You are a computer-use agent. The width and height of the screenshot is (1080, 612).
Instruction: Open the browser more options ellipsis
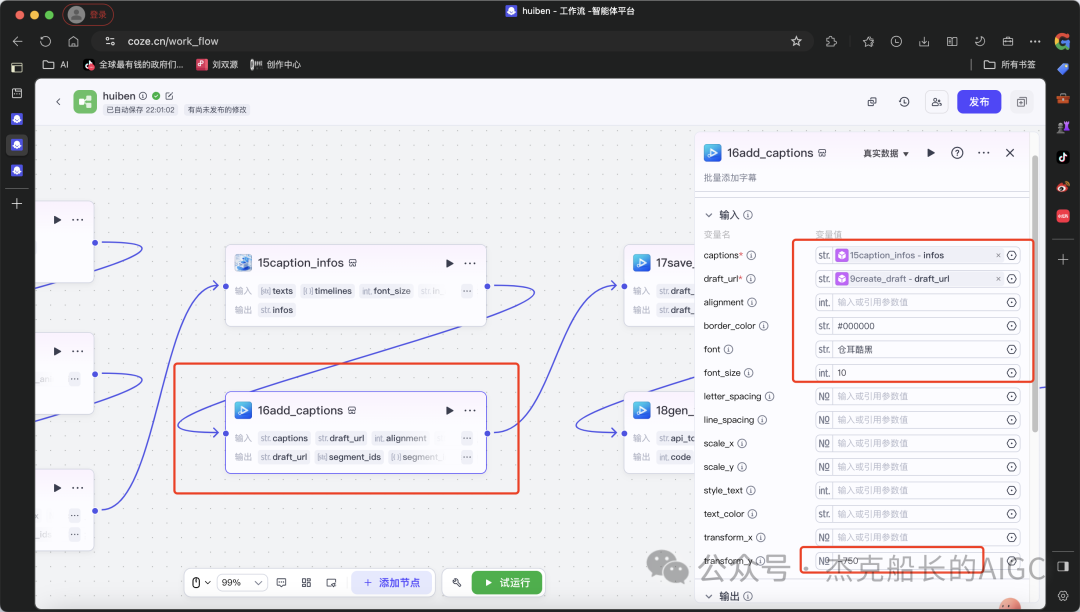(1035, 41)
